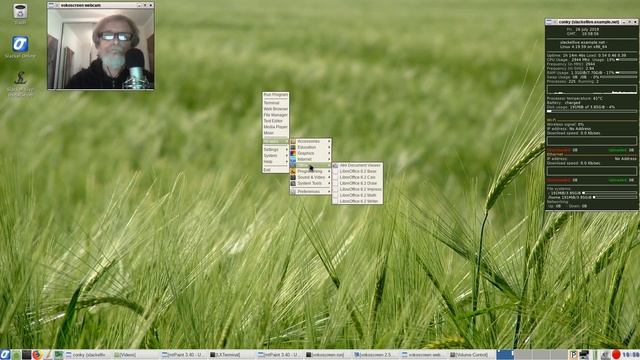Expand the Sound & Video category
Viewport: 640px width, 360px height.
[x=310, y=178]
